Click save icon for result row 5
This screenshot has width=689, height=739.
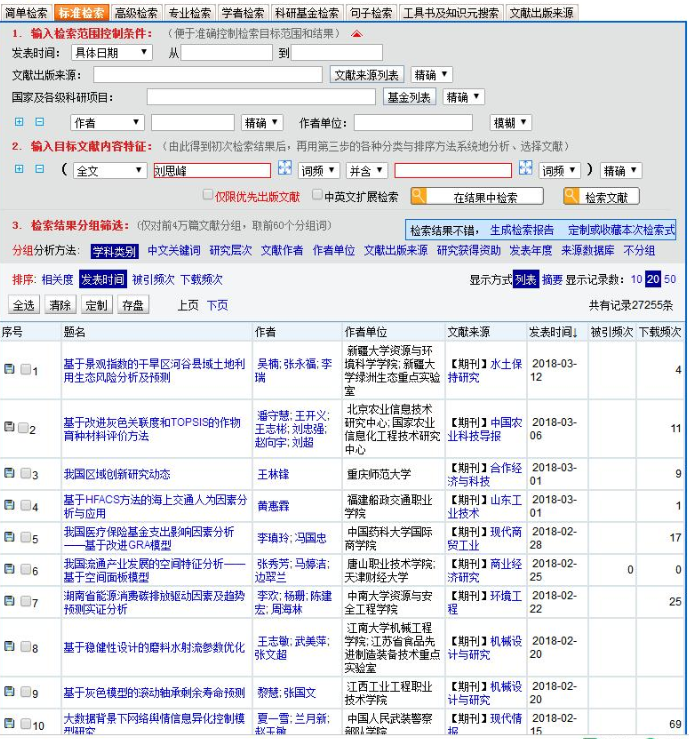(9, 537)
